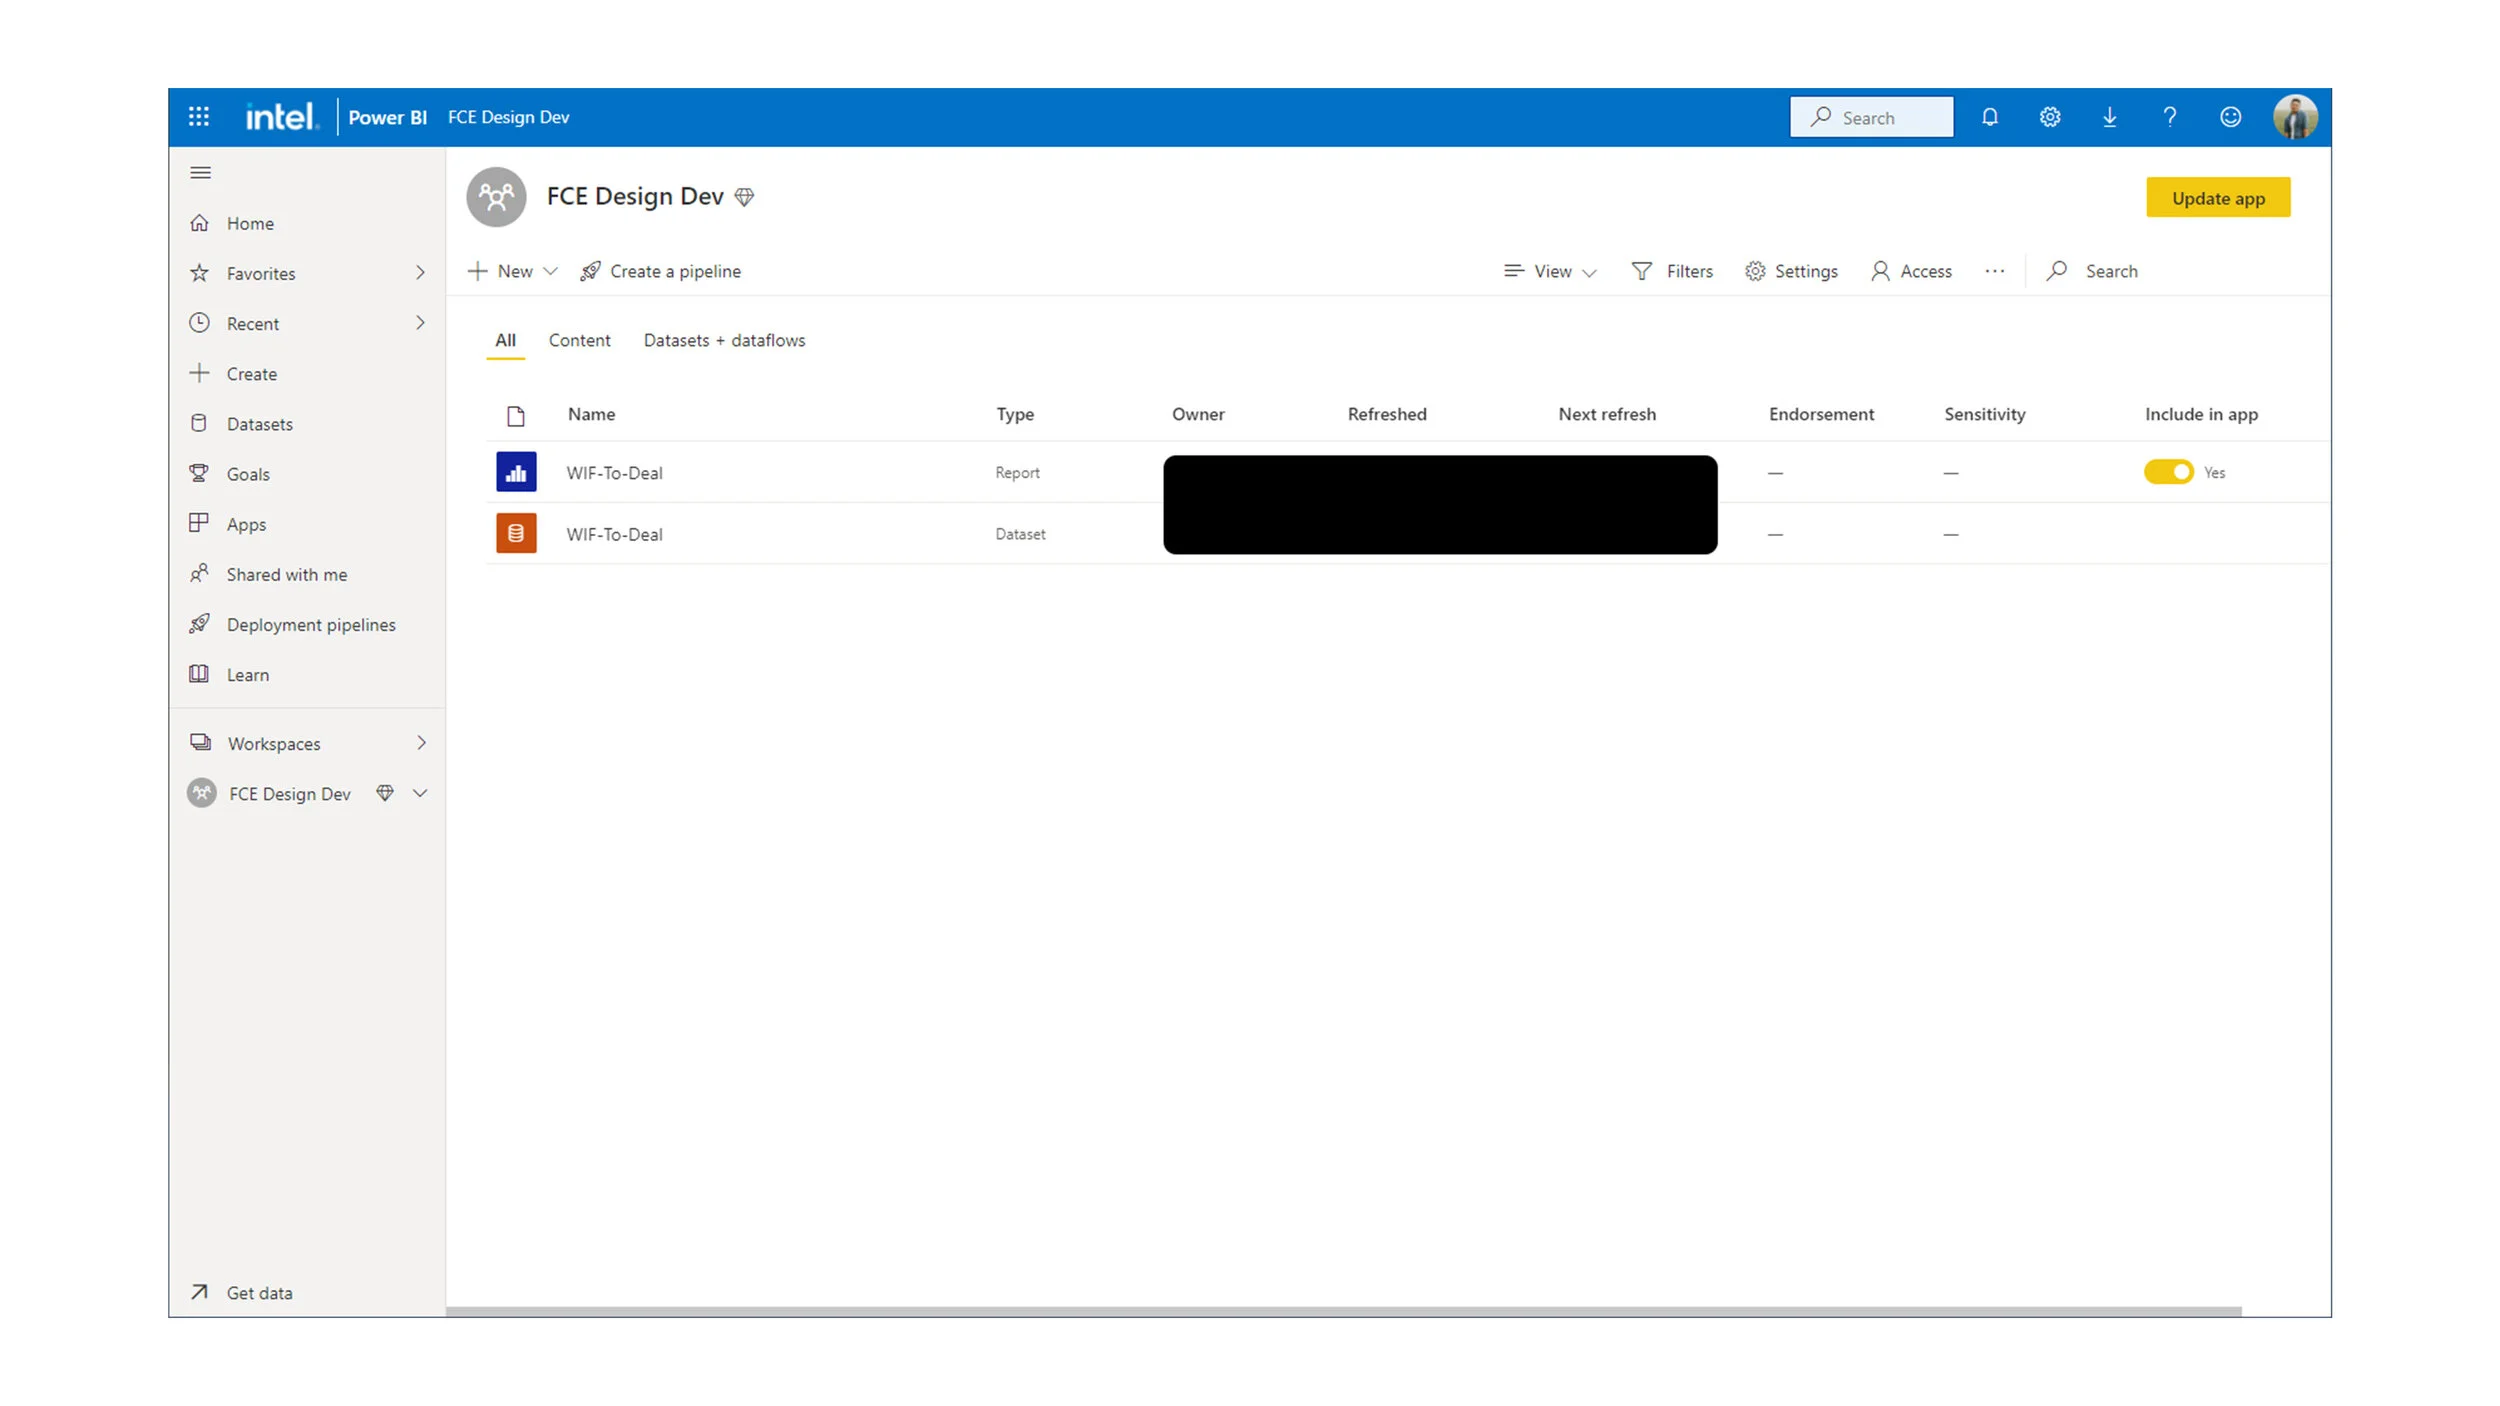Click the feedback smiley icon
This screenshot has width=2500, height=1406.
tap(2230, 116)
